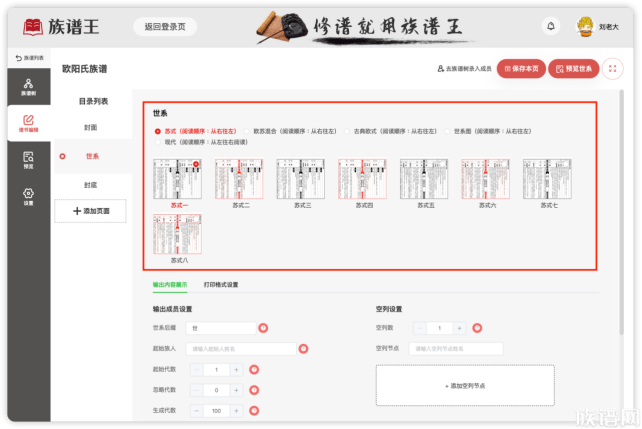642x429 pixels.
Task: Decrease 生成代数 with minus button
Action: point(197,411)
